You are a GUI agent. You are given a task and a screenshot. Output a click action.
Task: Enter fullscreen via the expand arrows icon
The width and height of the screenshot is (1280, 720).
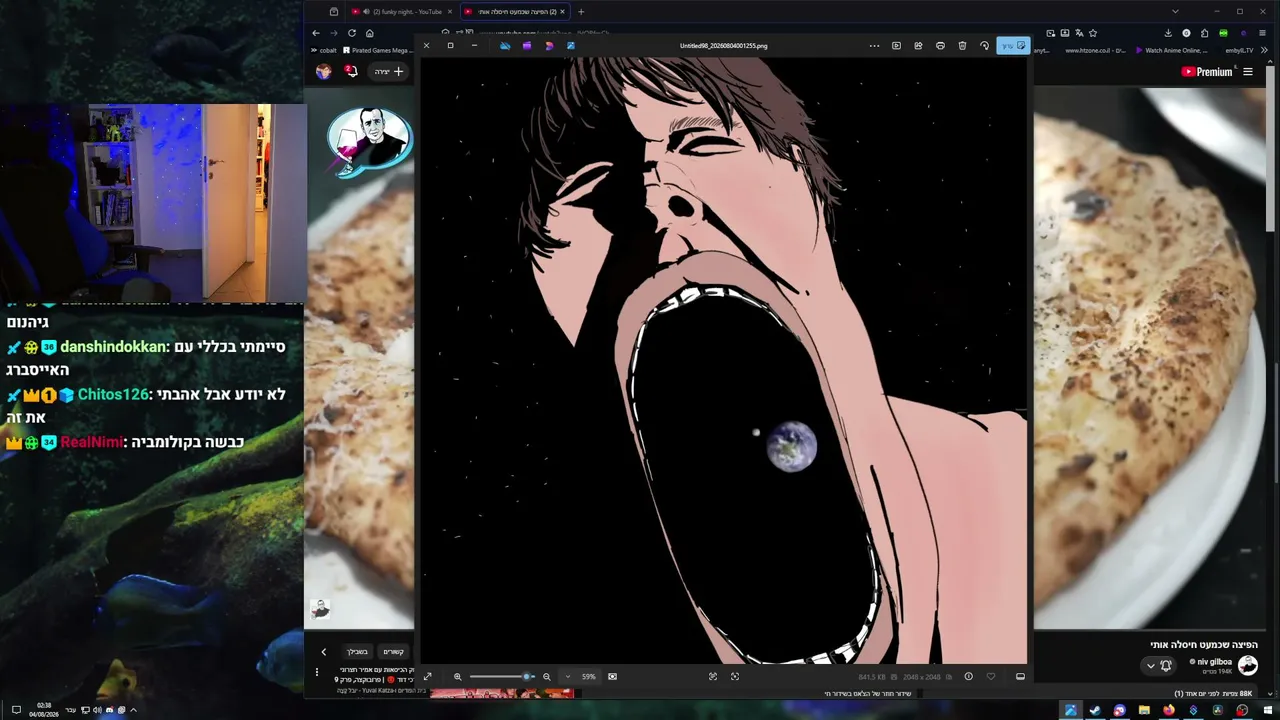tap(427, 677)
